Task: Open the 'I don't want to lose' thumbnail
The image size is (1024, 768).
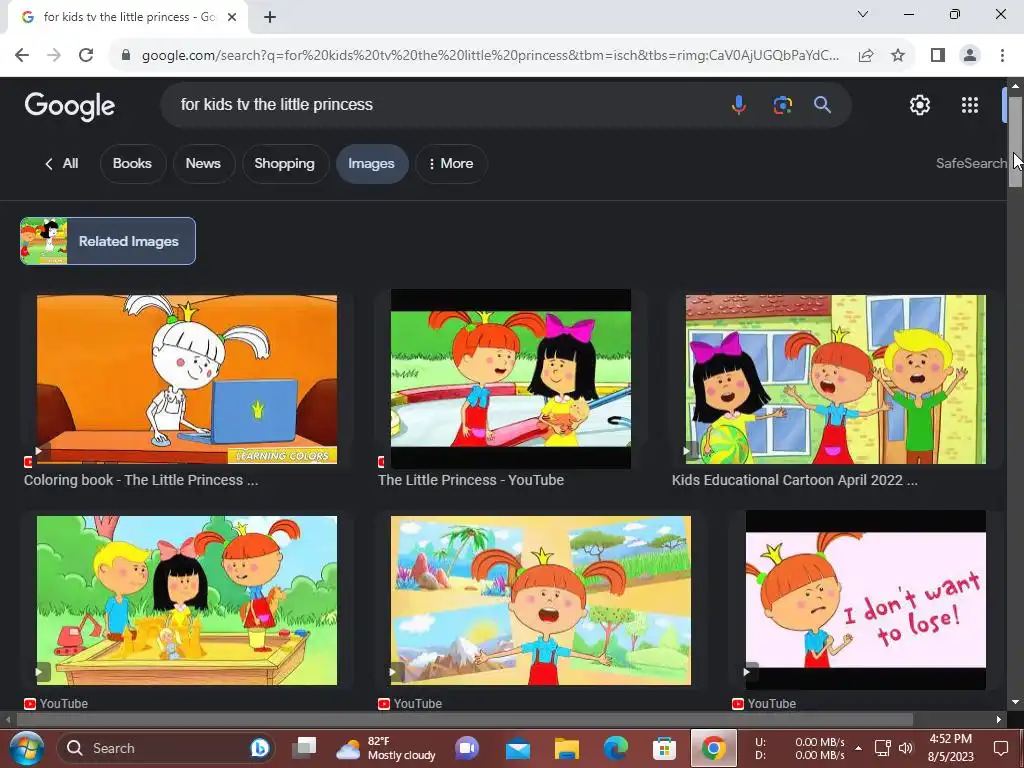Action: tap(865, 600)
